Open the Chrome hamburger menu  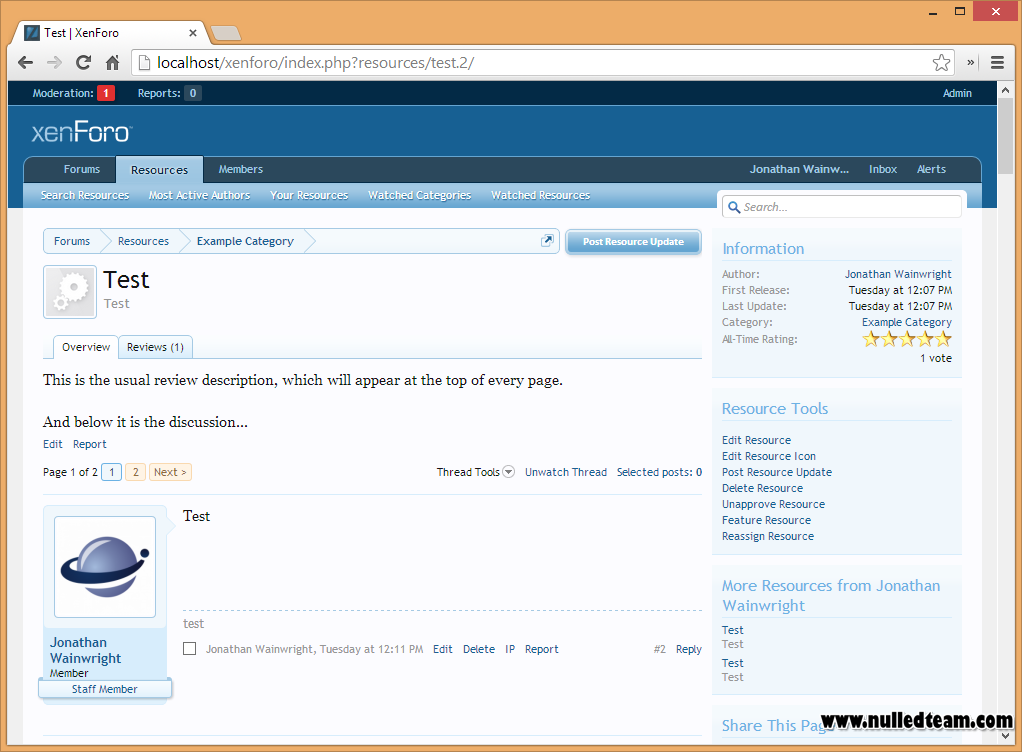pyautogui.click(x=997, y=63)
